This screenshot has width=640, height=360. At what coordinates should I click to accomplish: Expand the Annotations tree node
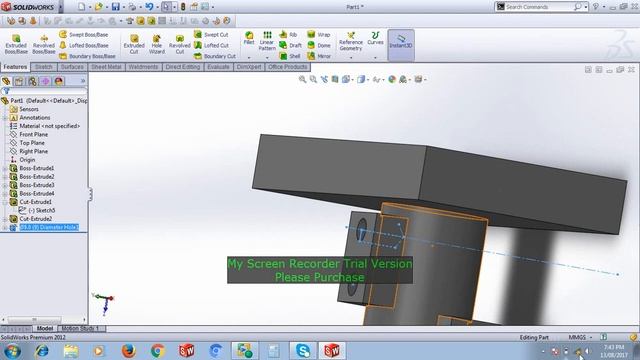5,118
